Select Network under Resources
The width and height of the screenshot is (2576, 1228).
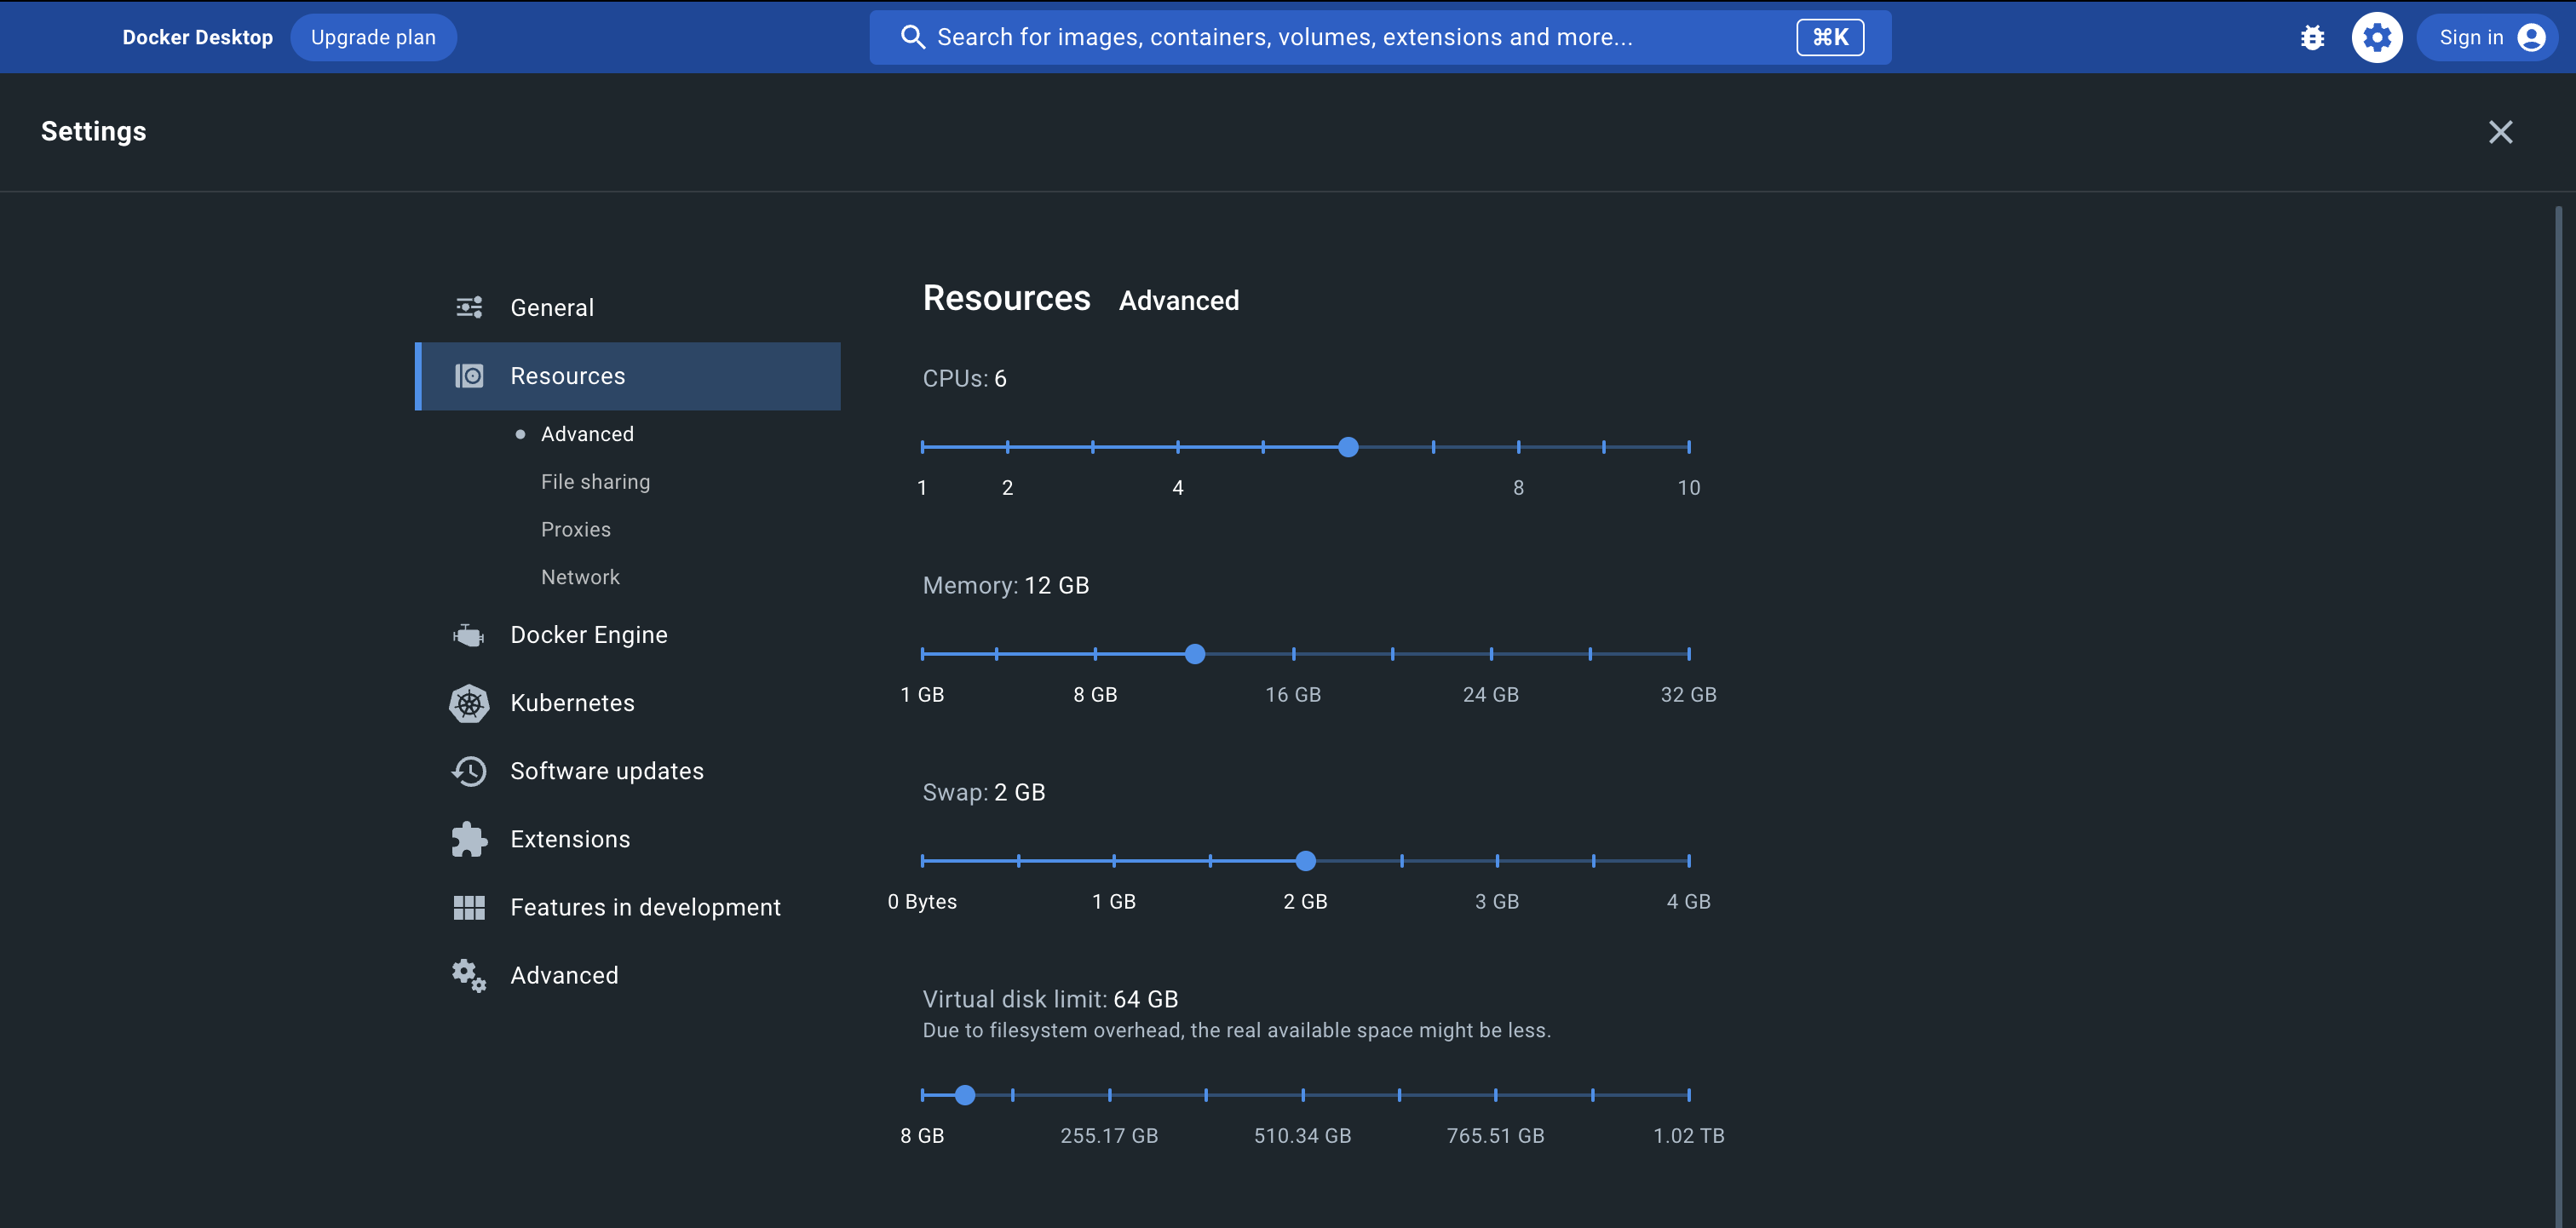coord(580,578)
